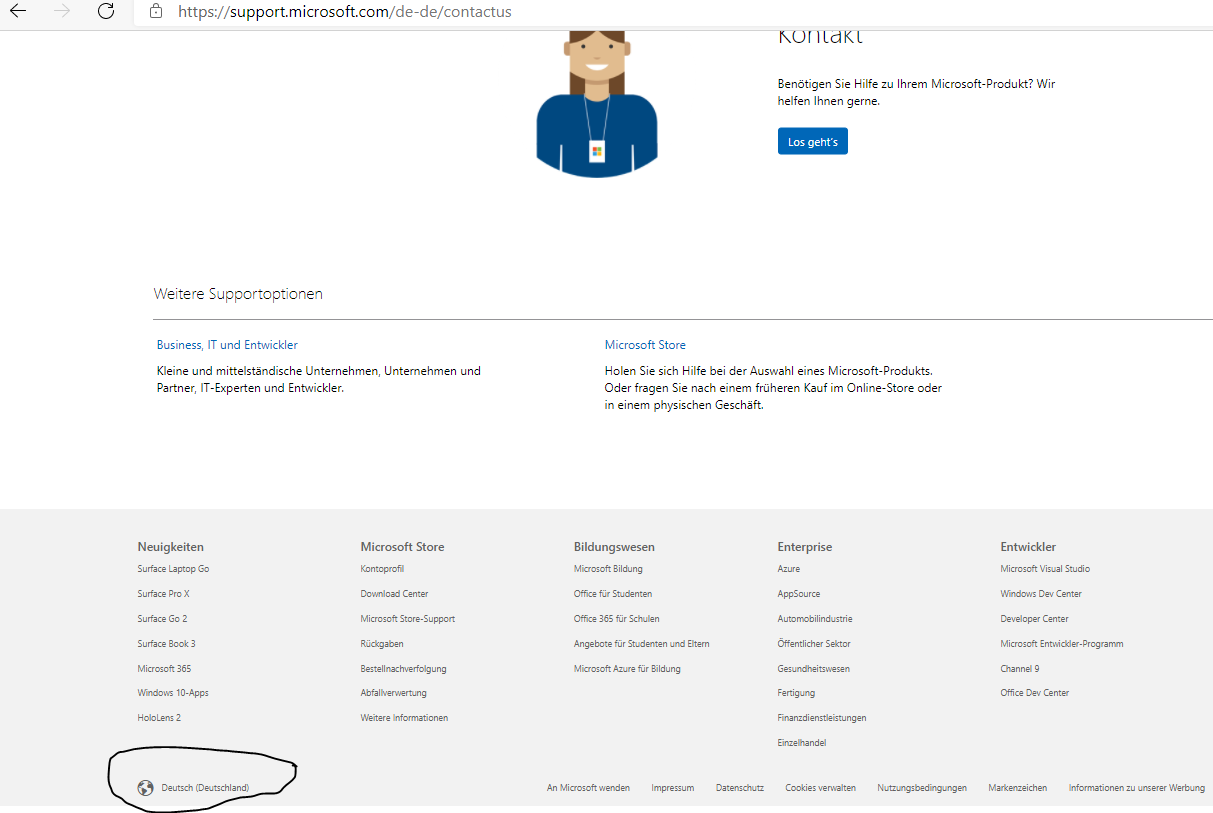Screen dimensions: 1213x813
Task: Open Surface Go 2 link
Action: coord(163,619)
